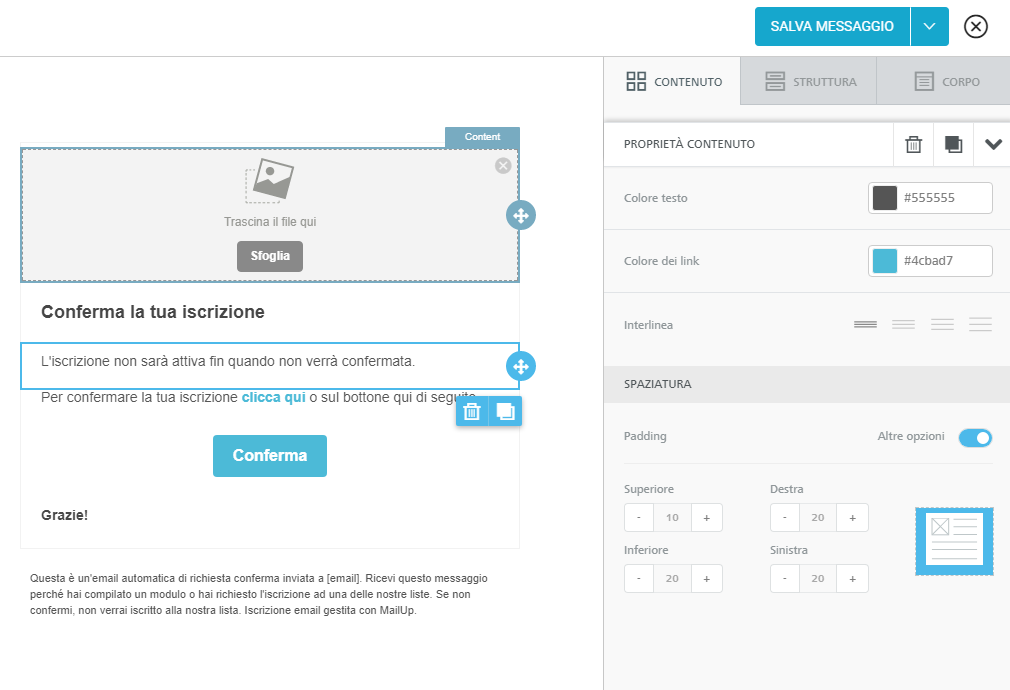
Task: Open the Colore dei link color swatch
Action: click(885, 261)
